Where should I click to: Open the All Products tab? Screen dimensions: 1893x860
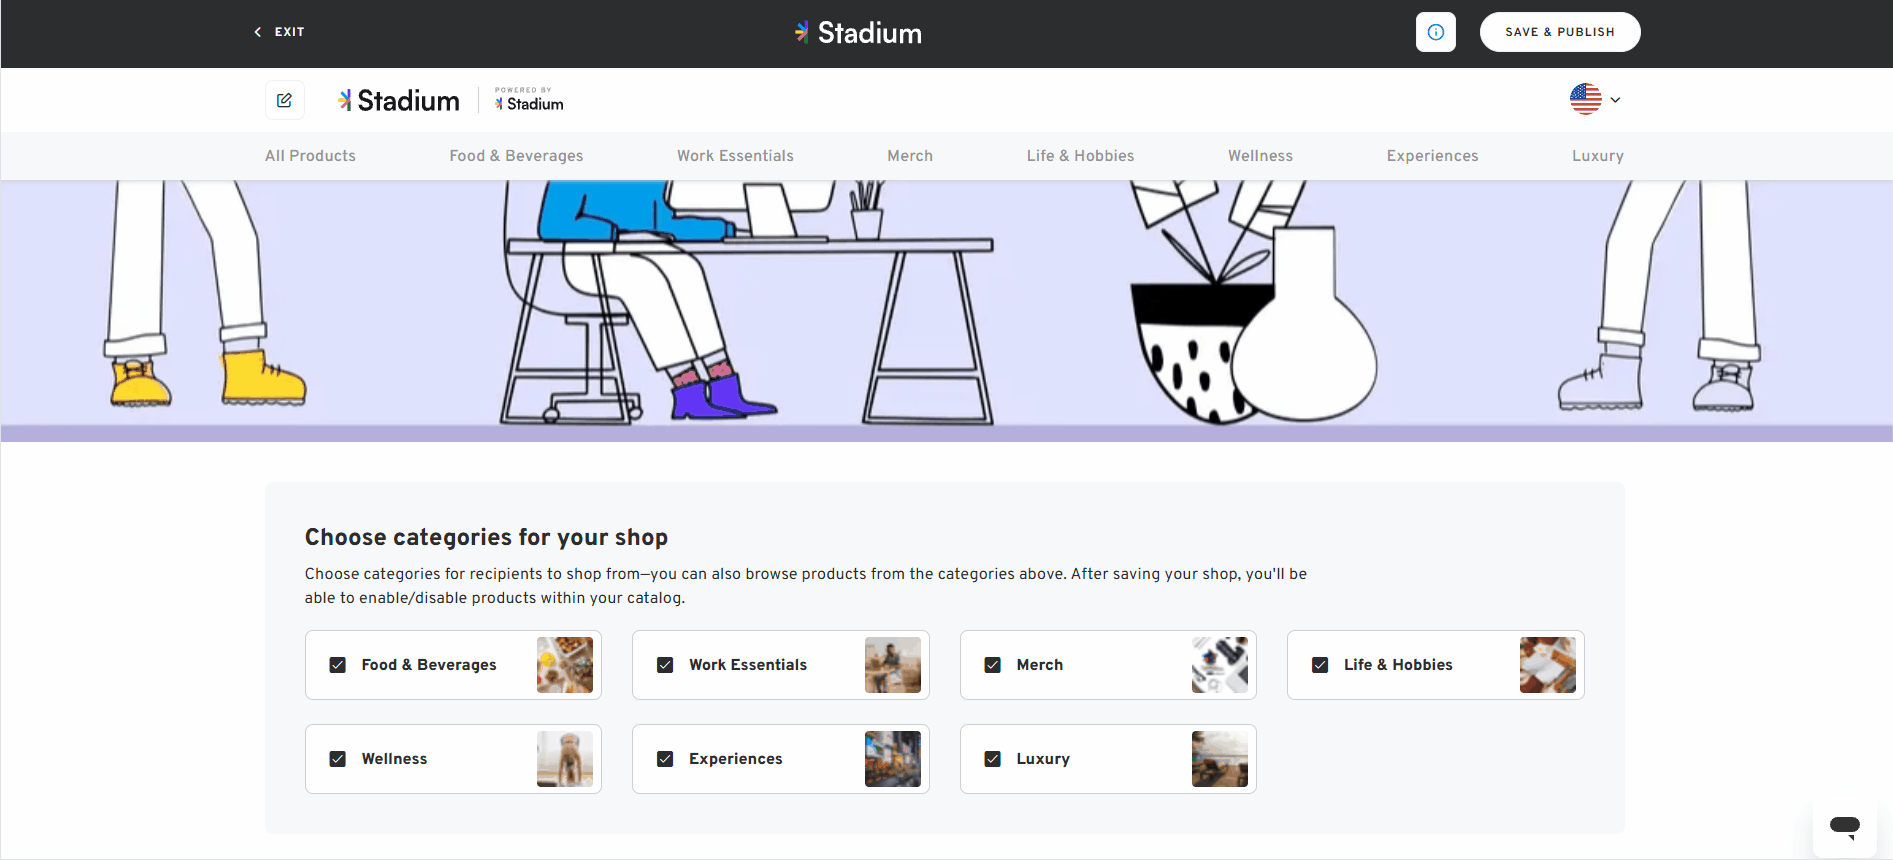310,156
